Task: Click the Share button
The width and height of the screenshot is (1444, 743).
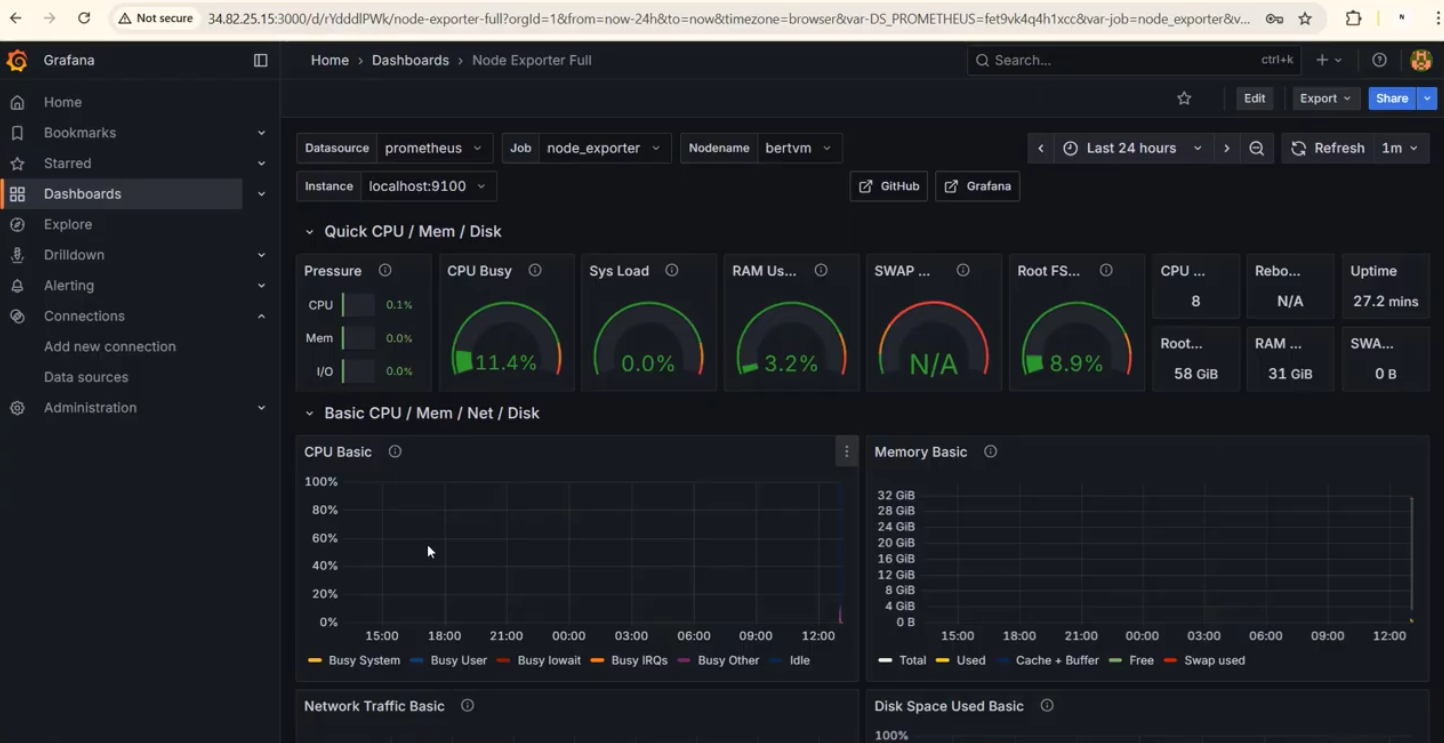Action: (x=1390, y=98)
